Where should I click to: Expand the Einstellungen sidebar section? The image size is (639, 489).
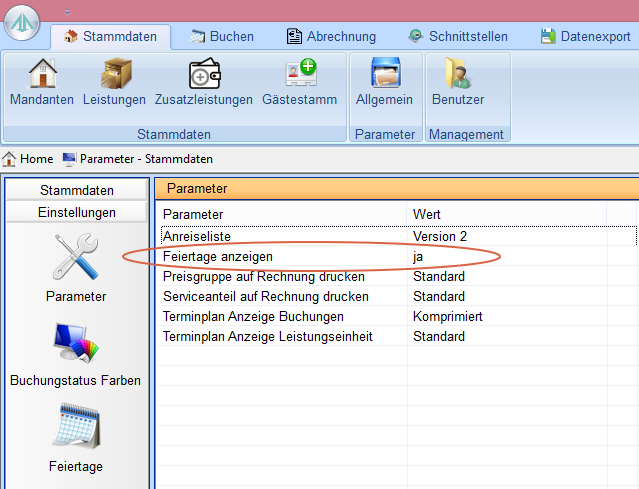(77, 212)
